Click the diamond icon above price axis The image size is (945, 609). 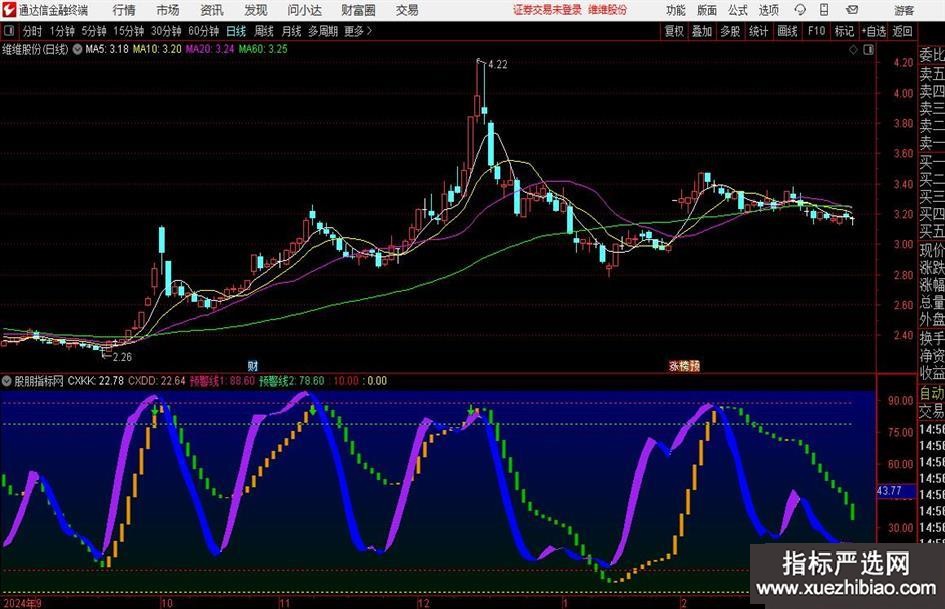click(853, 50)
